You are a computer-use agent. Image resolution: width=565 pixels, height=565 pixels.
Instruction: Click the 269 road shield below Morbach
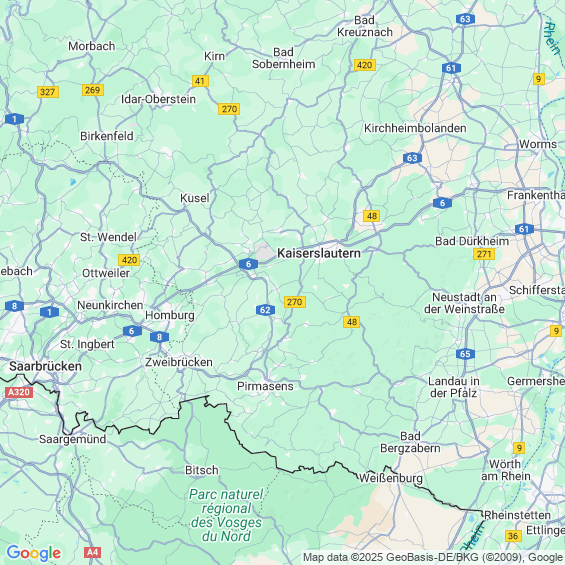click(x=93, y=90)
